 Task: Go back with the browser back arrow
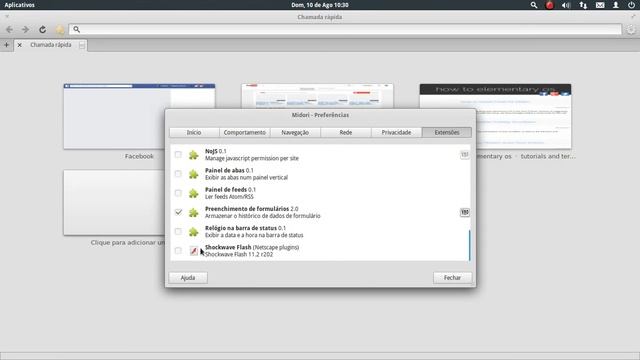click(9, 29)
